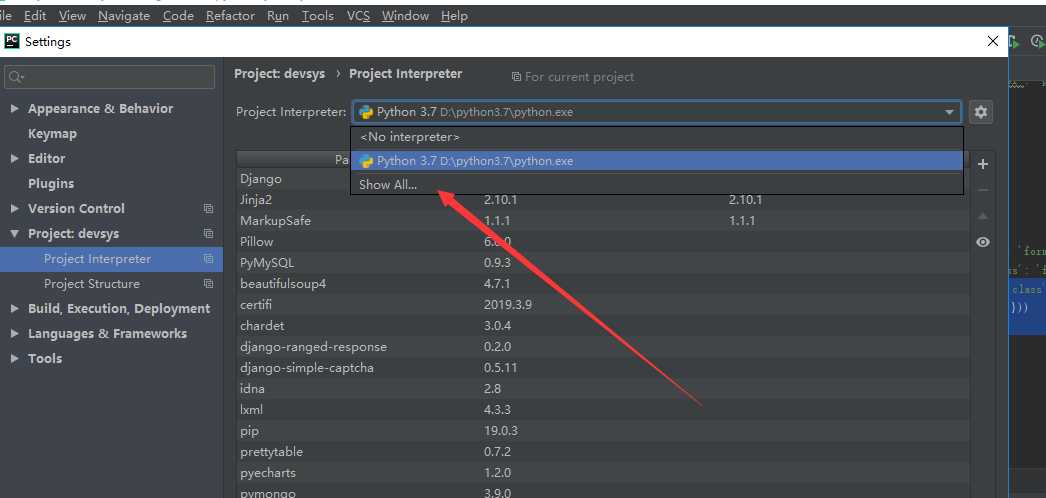
Task: Click the Jinja2 latest version 2.10.1 cell
Action: pos(745,199)
